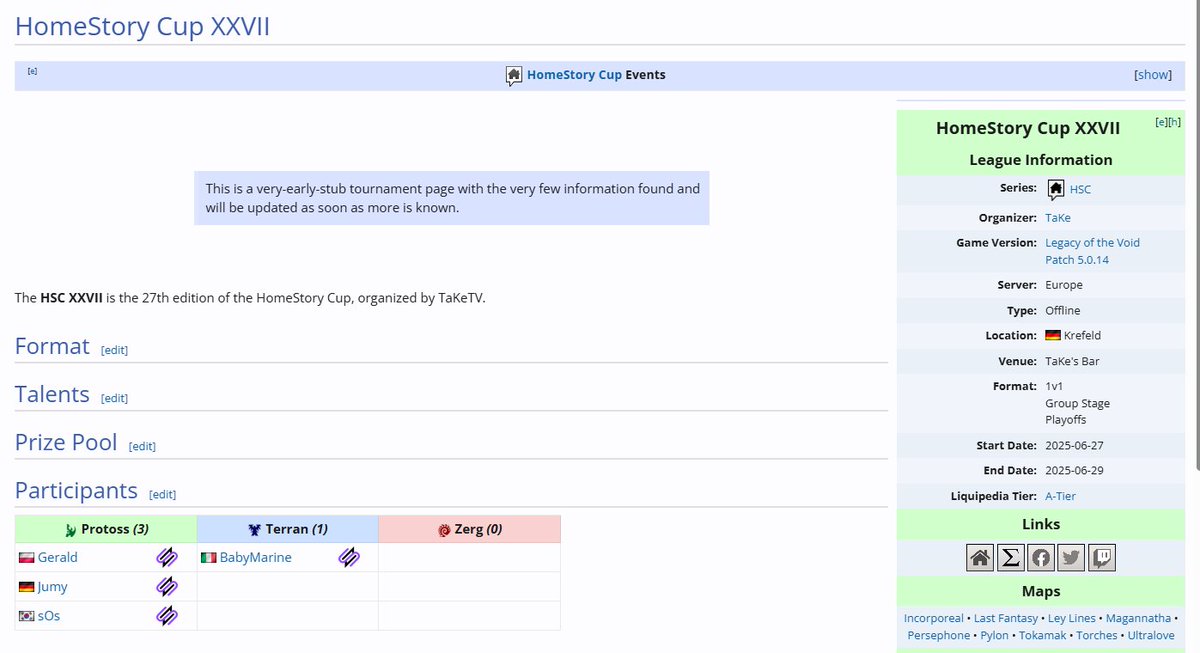1200x653 pixels.
Task: Open the Patch 5.0.14 link
Action: [1077, 260]
